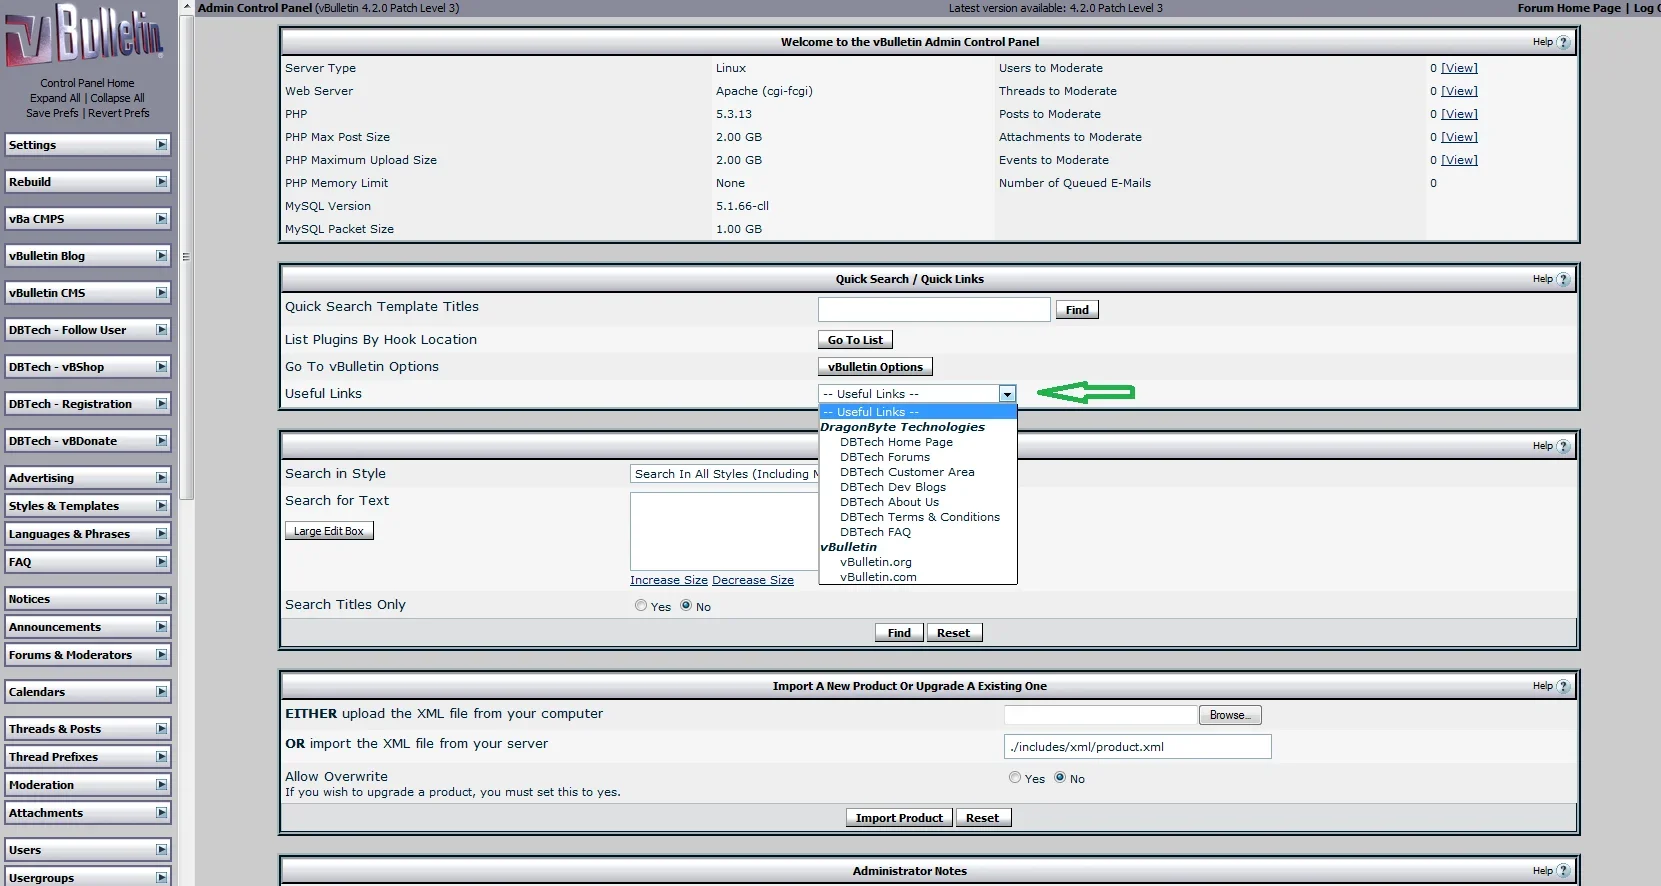This screenshot has width=1661, height=886.
Task: Click Large Edit Box button
Action: [329, 531]
